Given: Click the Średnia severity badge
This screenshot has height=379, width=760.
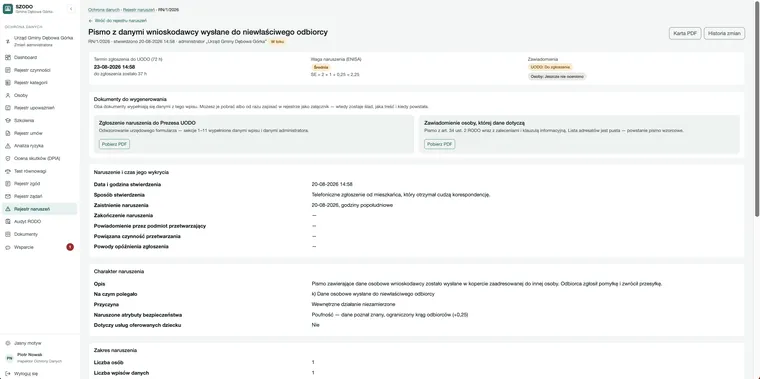Looking at the screenshot, I should click(321, 67).
